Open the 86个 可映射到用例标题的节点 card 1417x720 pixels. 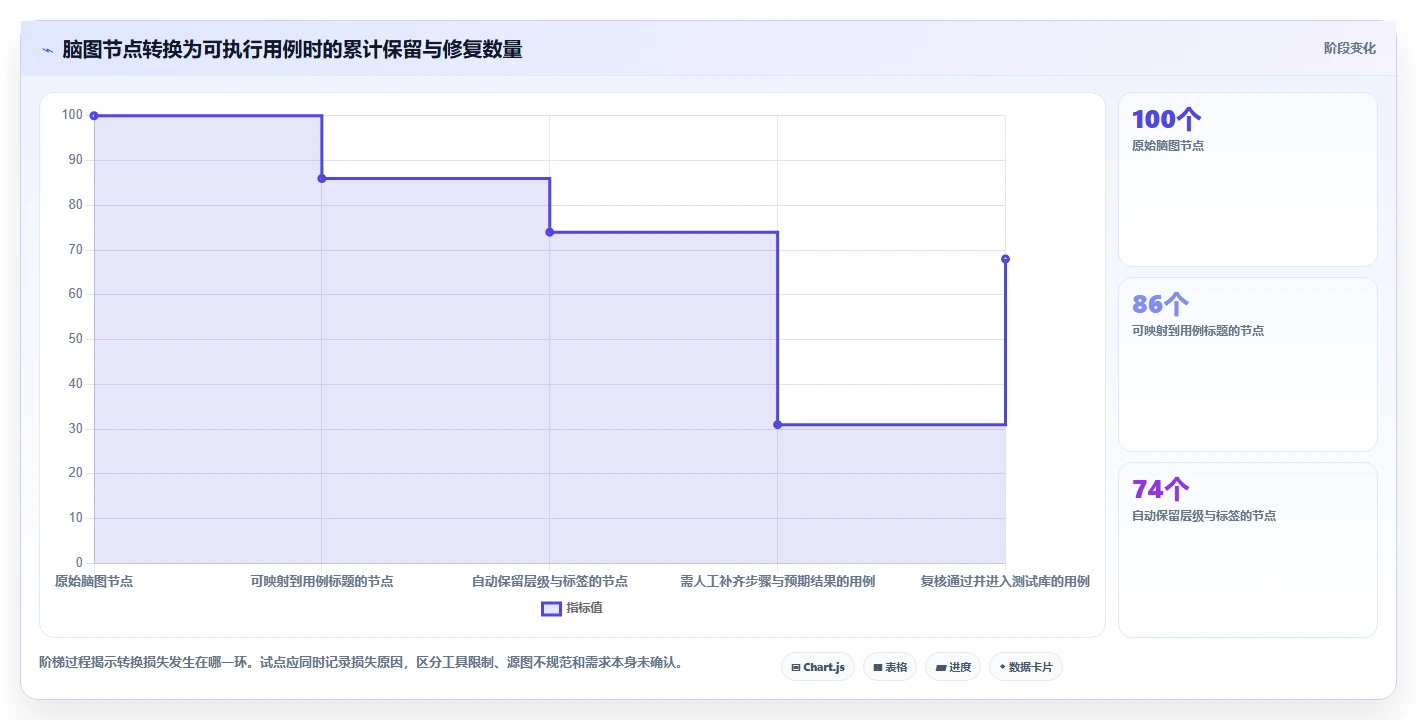pyautogui.click(x=1248, y=365)
